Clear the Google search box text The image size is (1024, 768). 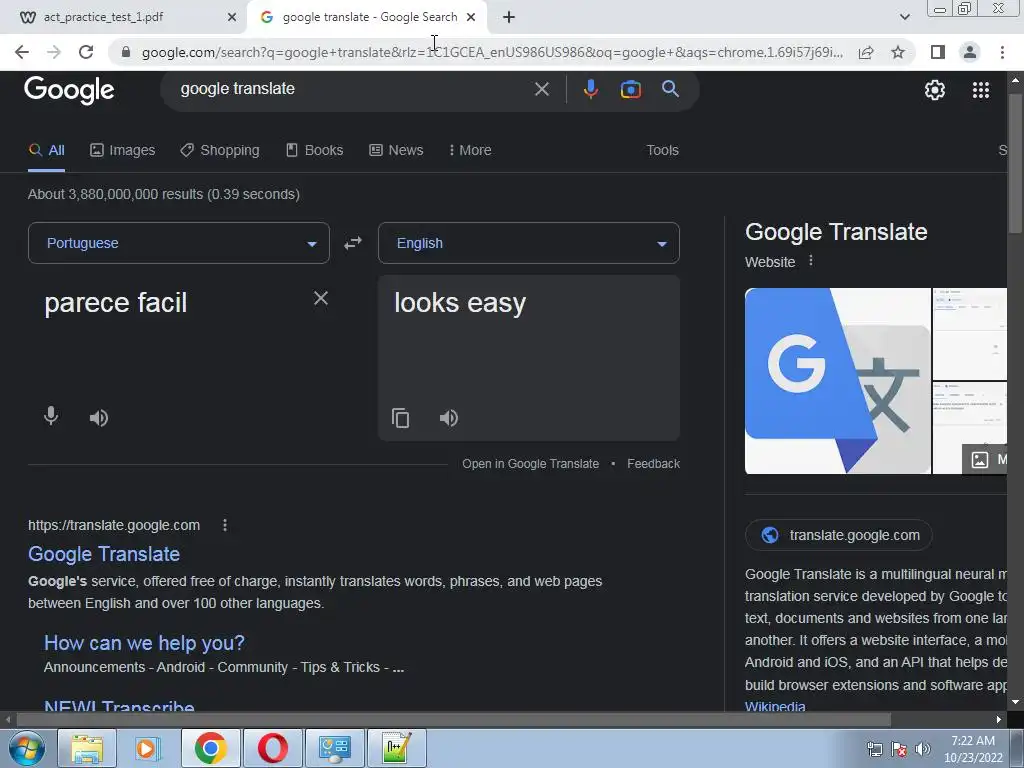point(541,89)
